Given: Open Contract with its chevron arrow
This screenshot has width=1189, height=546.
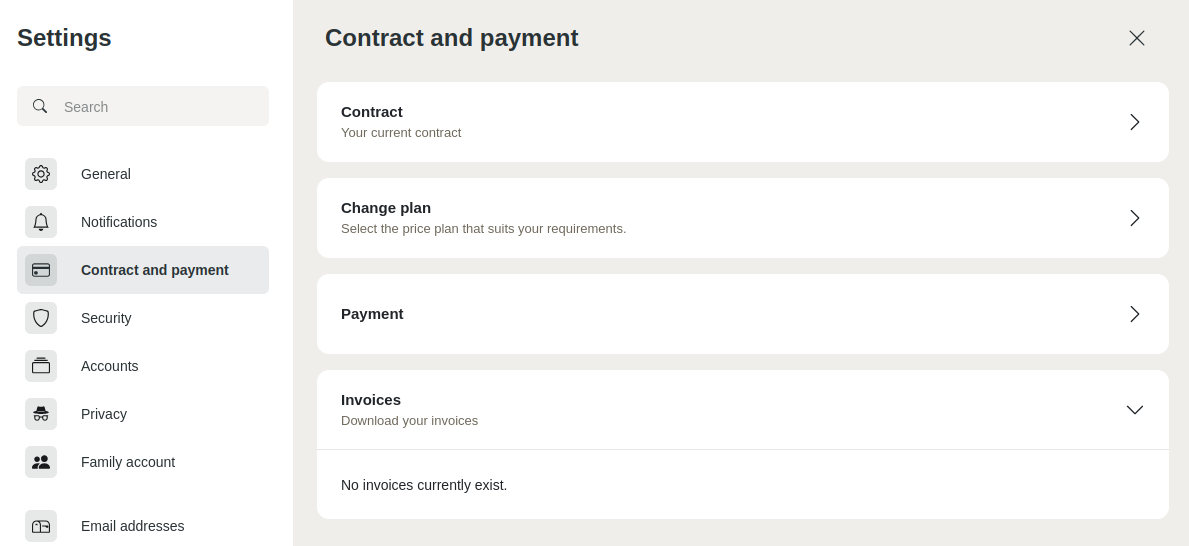Looking at the screenshot, I should click(x=1135, y=122).
